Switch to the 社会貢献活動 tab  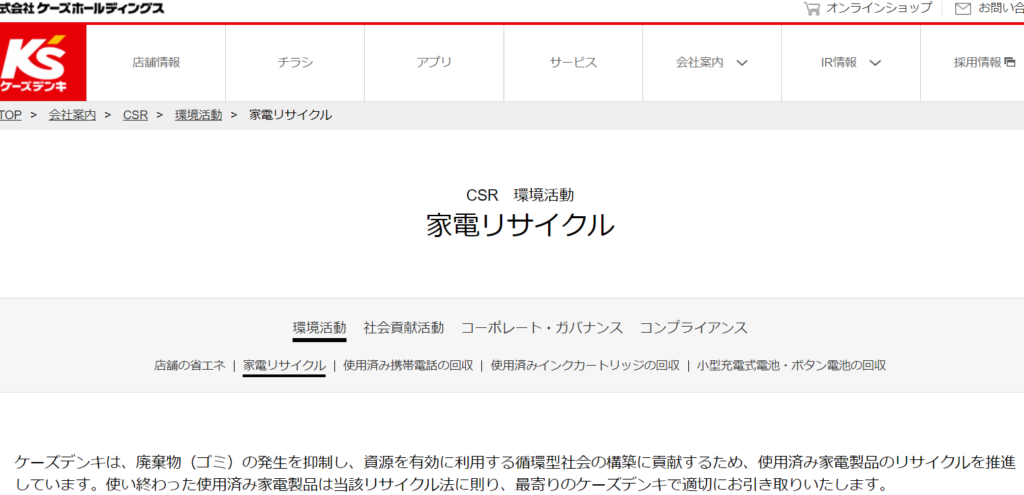tap(404, 328)
